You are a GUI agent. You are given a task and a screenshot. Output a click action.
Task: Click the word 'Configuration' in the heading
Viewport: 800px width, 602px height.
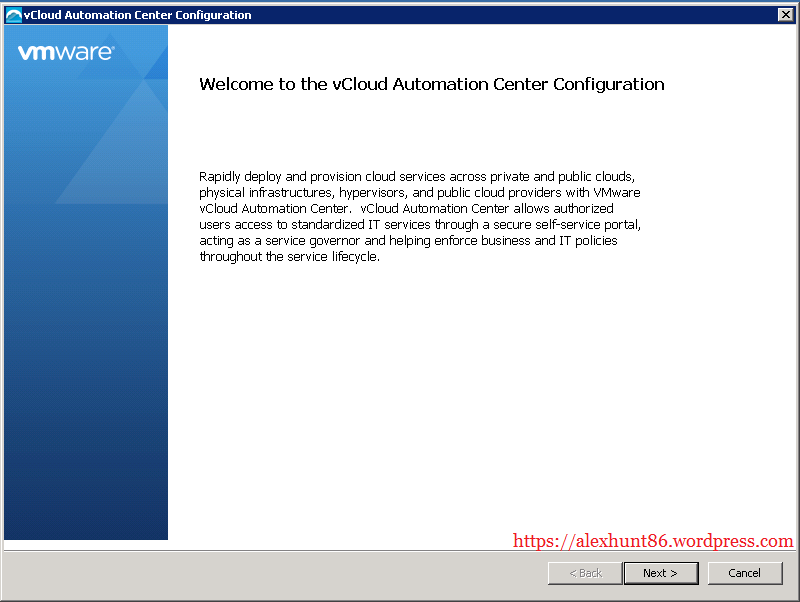pos(608,84)
